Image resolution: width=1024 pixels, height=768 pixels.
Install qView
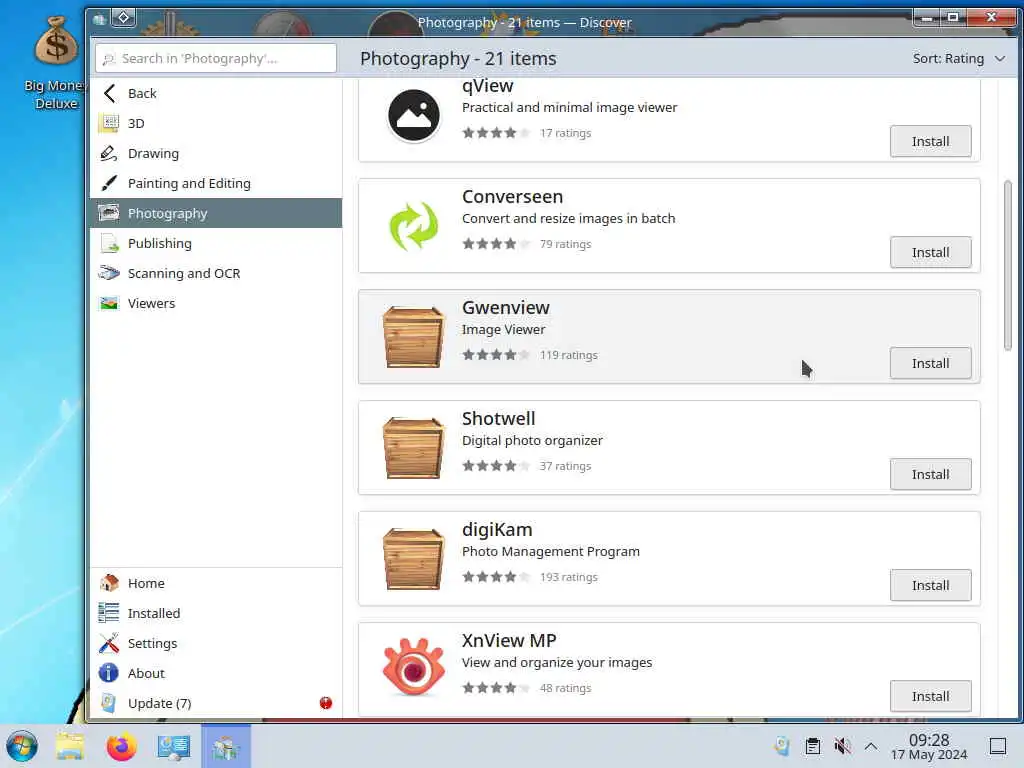[x=930, y=141]
